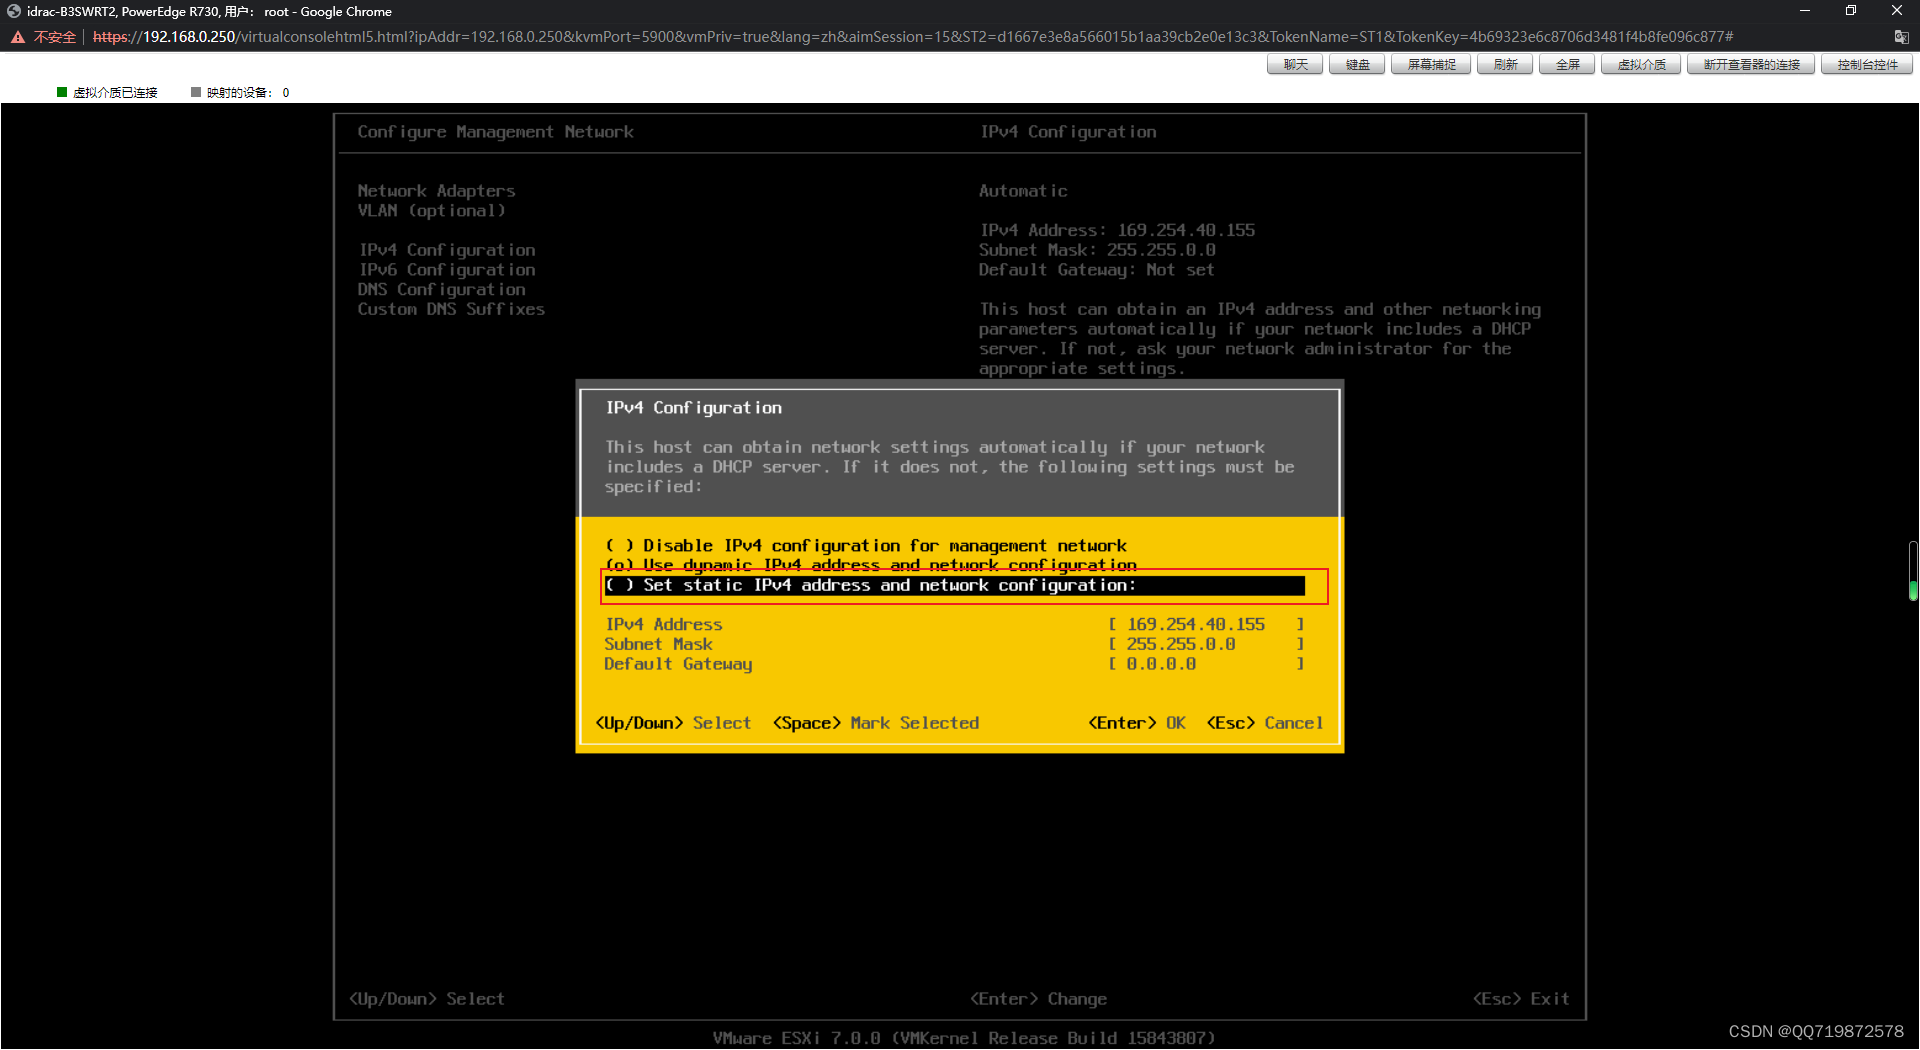The height and width of the screenshot is (1050, 1920).
Task: Click the translate page icon in address bar
Action: pyautogui.click(x=1901, y=37)
